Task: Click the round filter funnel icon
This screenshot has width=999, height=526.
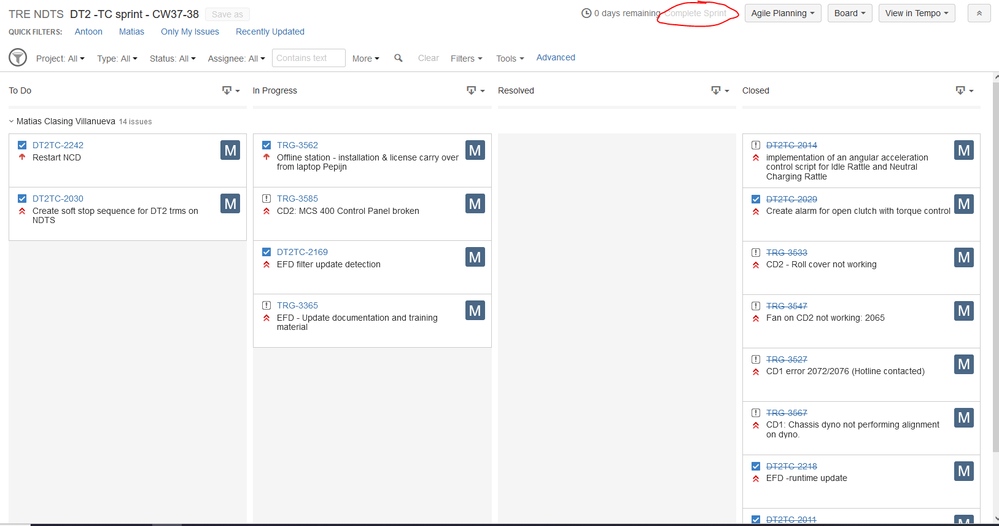Action: point(18,58)
